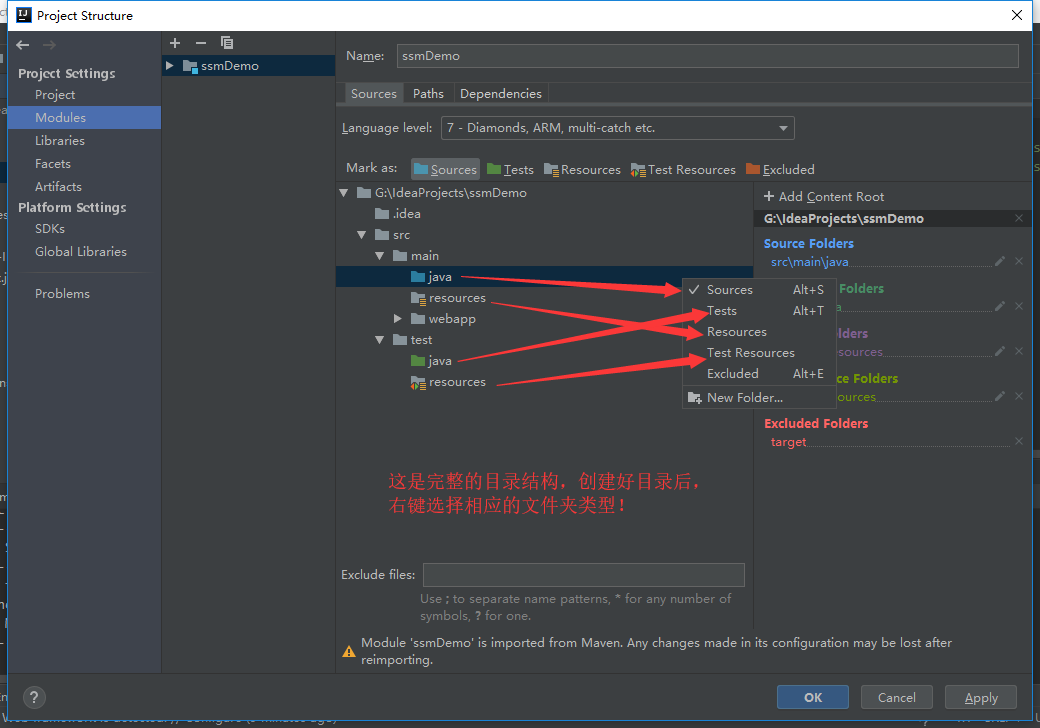Select java folder under test
The height and width of the screenshot is (728, 1040).
click(431, 361)
